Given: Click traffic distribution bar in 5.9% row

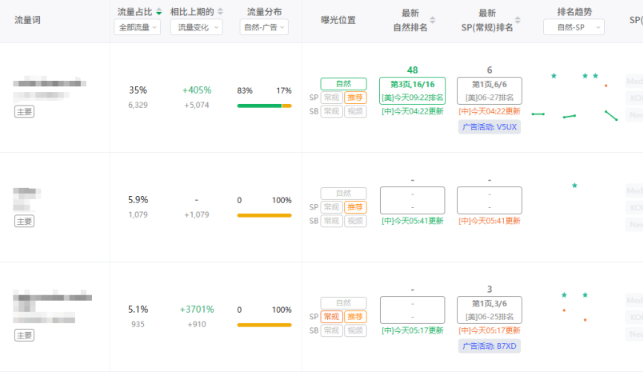Looking at the screenshot, I should (x=264, y=215).
